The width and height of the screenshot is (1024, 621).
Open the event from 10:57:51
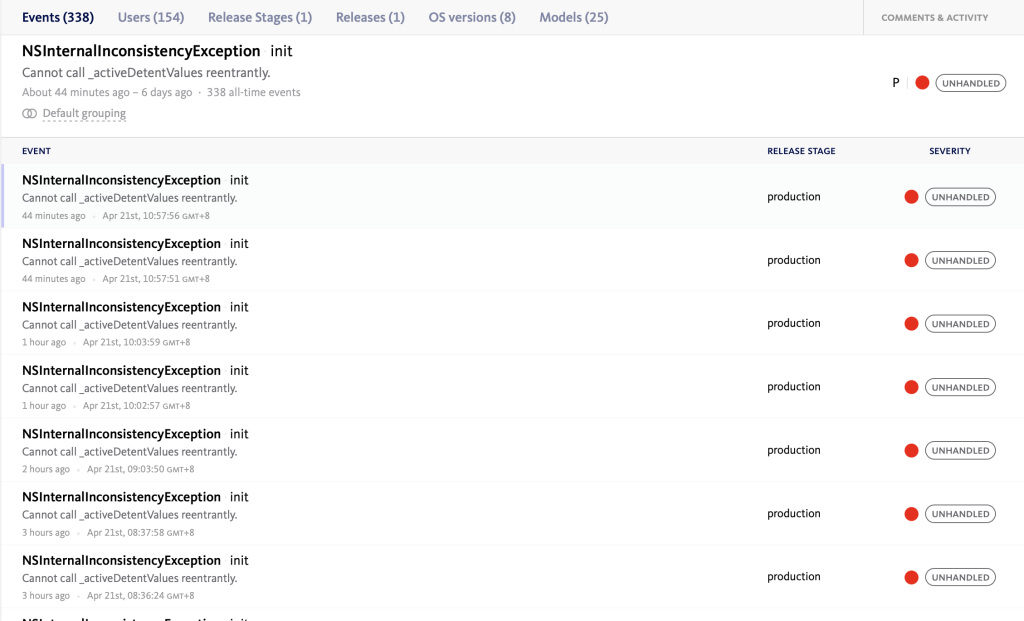pyautogui.click(x=121, y=244)
